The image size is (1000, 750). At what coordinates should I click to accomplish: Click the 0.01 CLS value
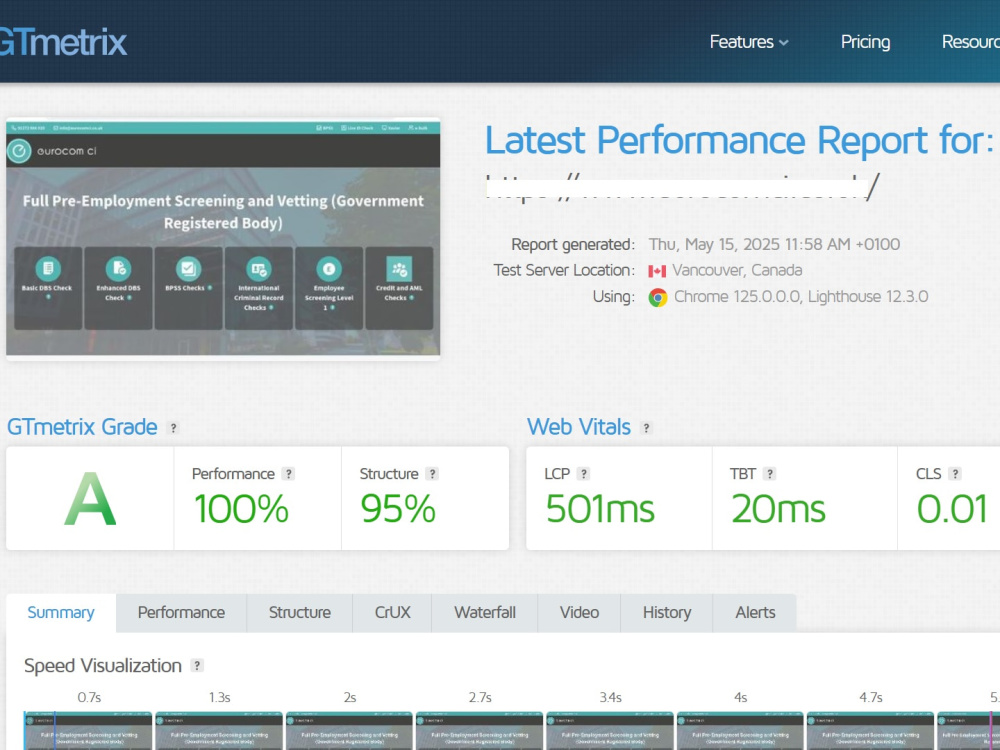952,510
